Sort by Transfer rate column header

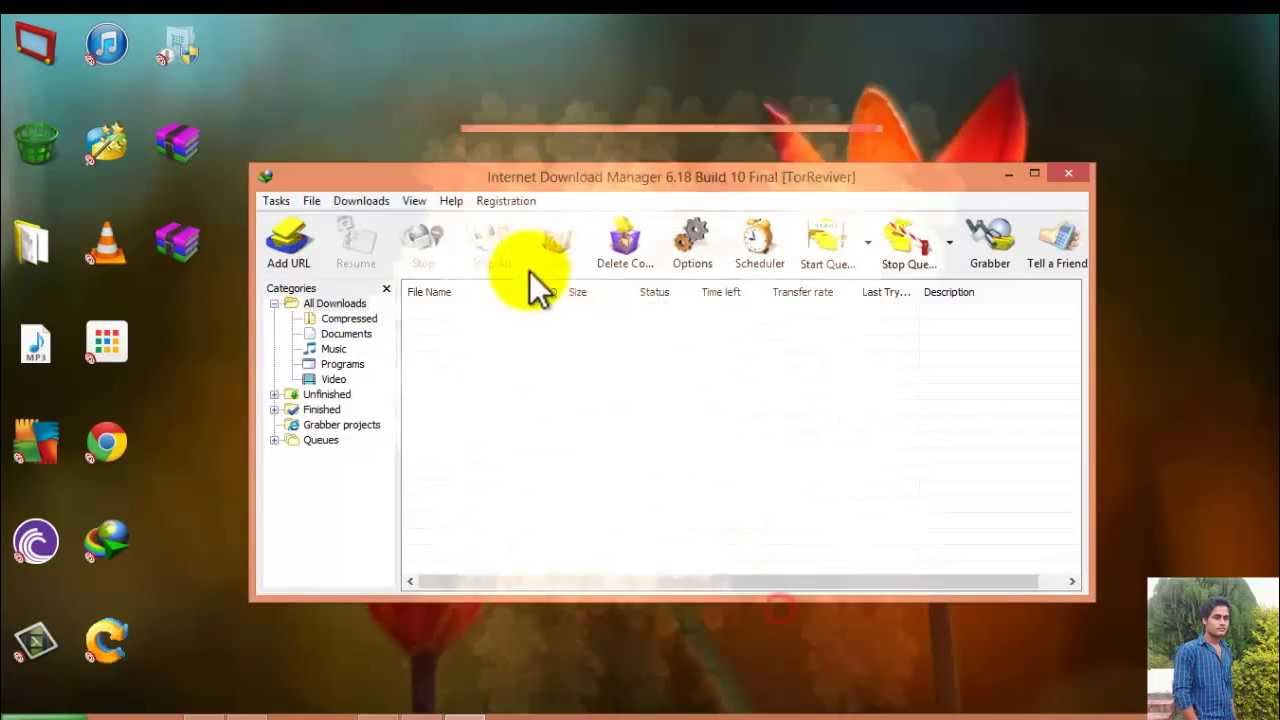pos(802,292)
